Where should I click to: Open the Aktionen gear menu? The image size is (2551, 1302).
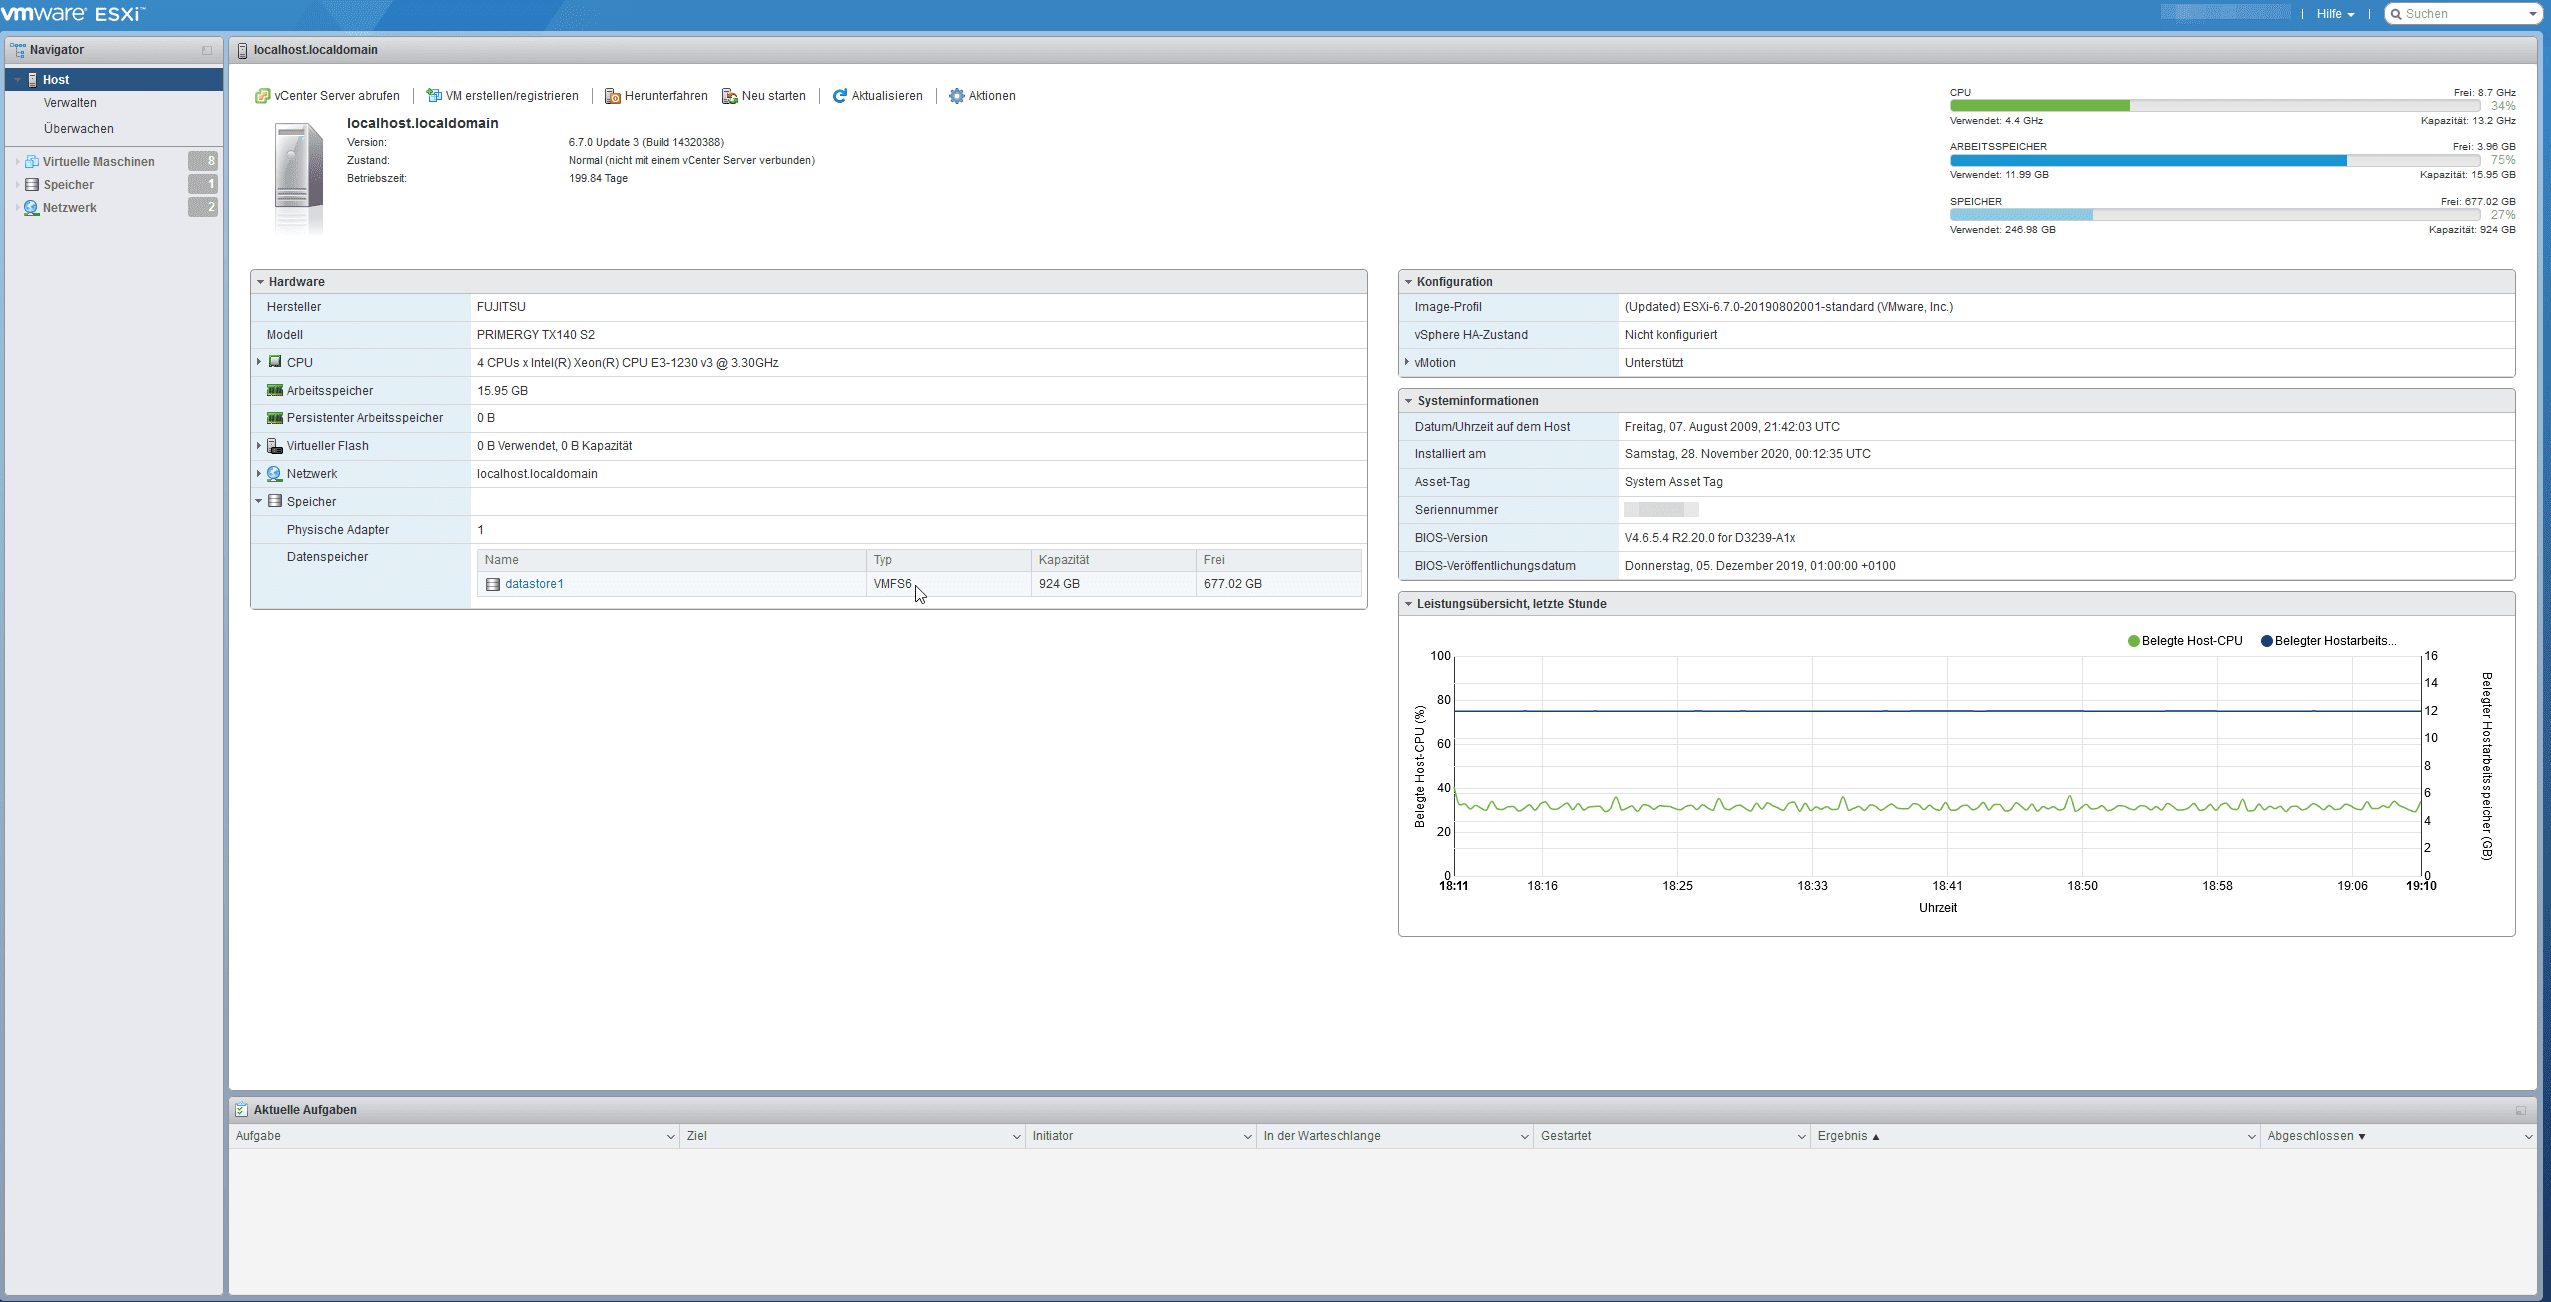pyautogui.click(x=982, y=96)
